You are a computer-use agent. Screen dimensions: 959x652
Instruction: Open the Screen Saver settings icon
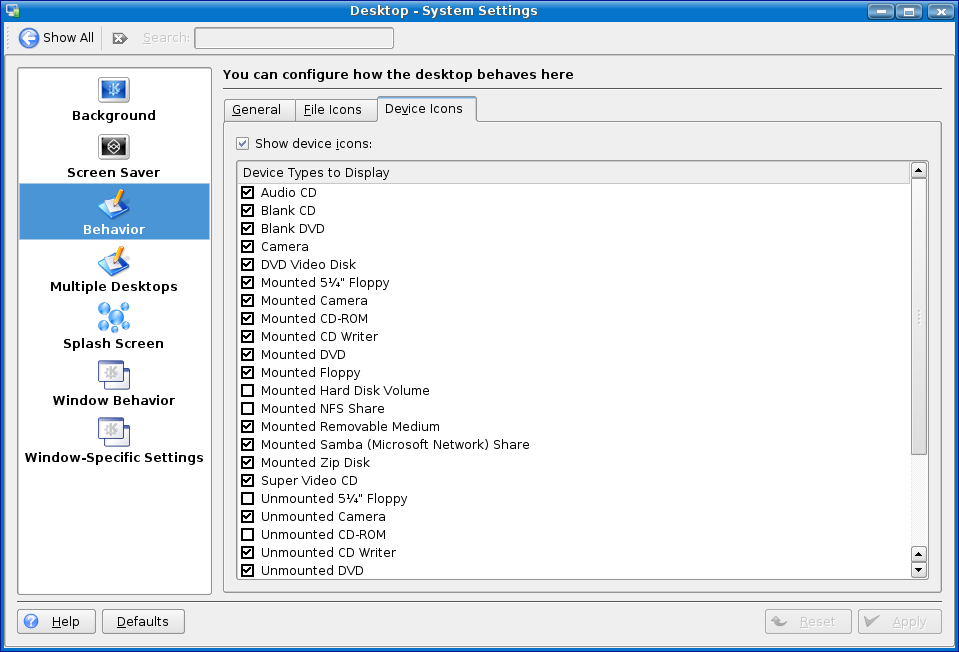[x=113, y=148]
